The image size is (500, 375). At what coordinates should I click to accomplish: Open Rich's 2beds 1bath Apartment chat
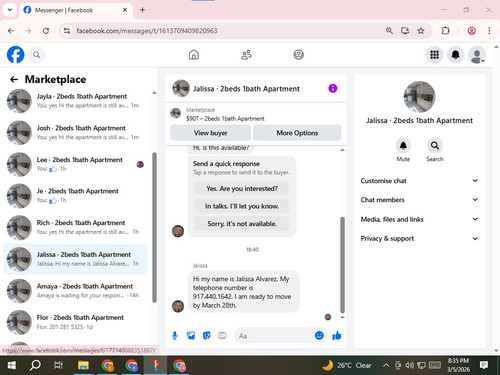click(x=76, y=227)
